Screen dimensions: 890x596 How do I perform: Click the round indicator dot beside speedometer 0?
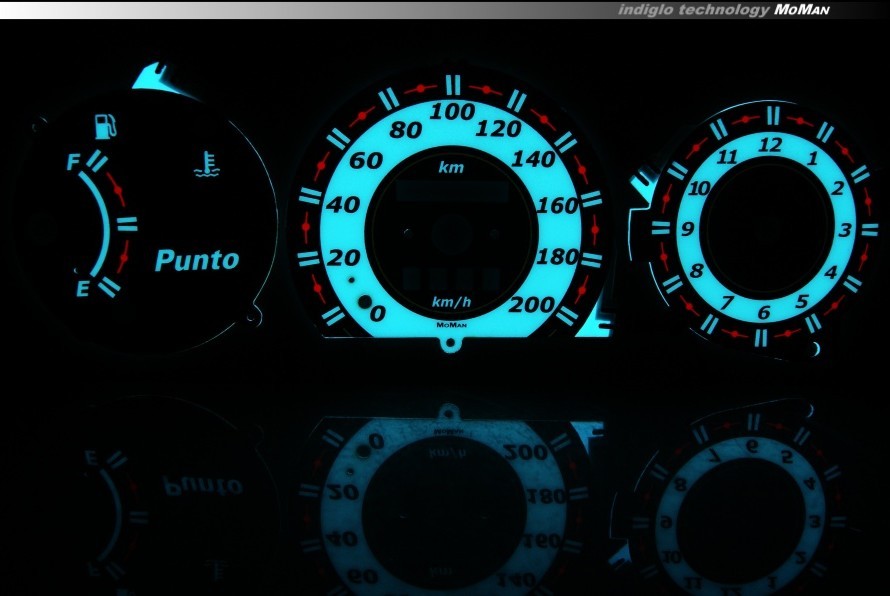point(364,304)
